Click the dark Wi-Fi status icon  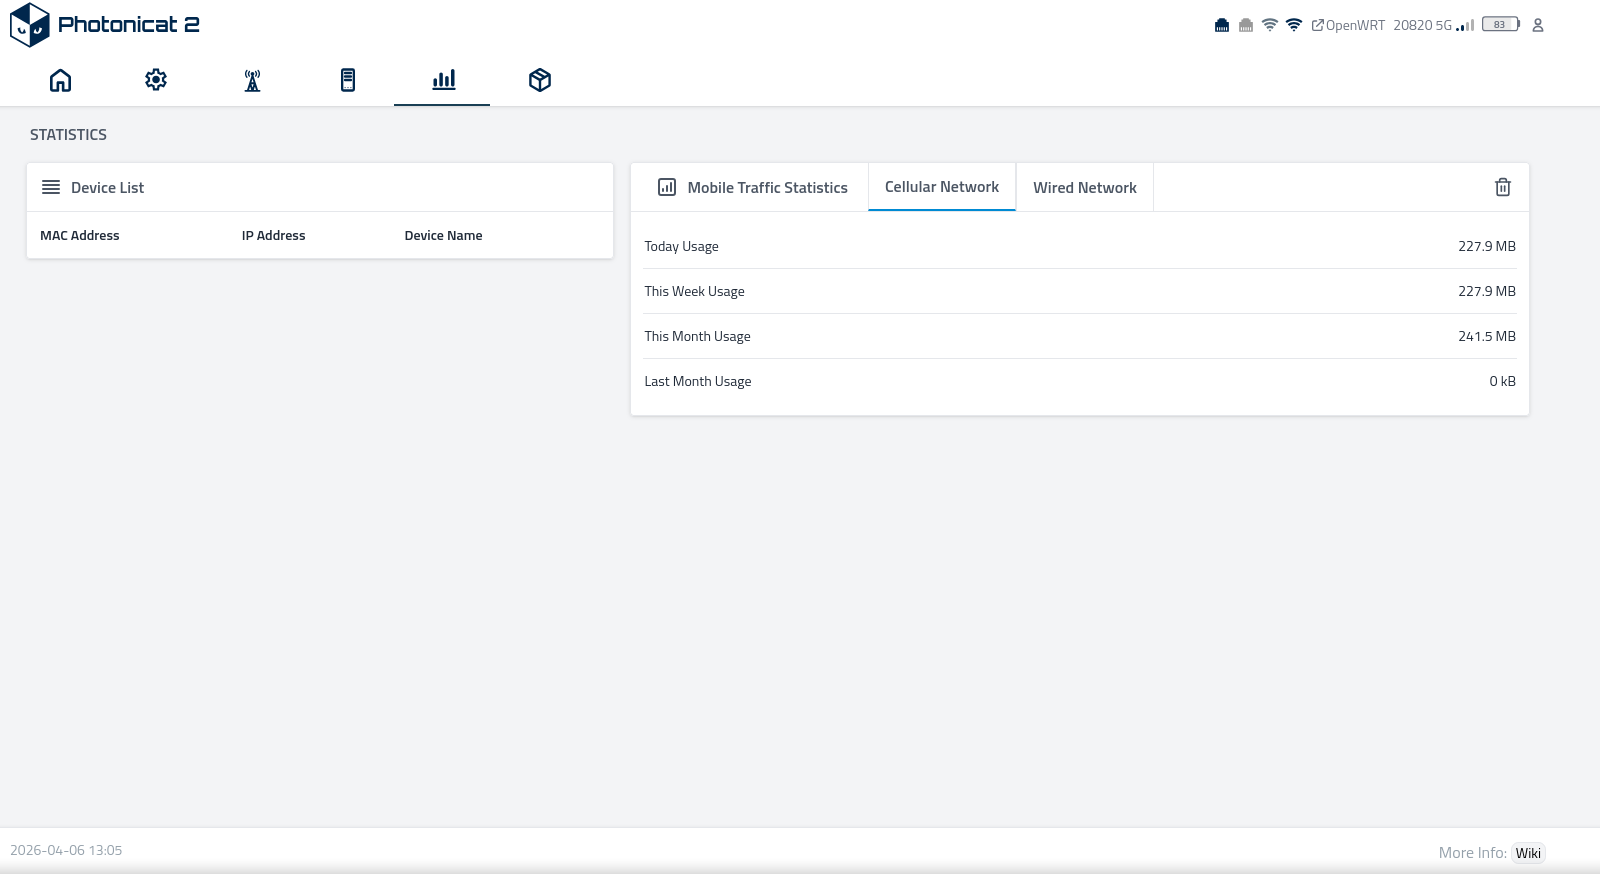(1294, 25)
